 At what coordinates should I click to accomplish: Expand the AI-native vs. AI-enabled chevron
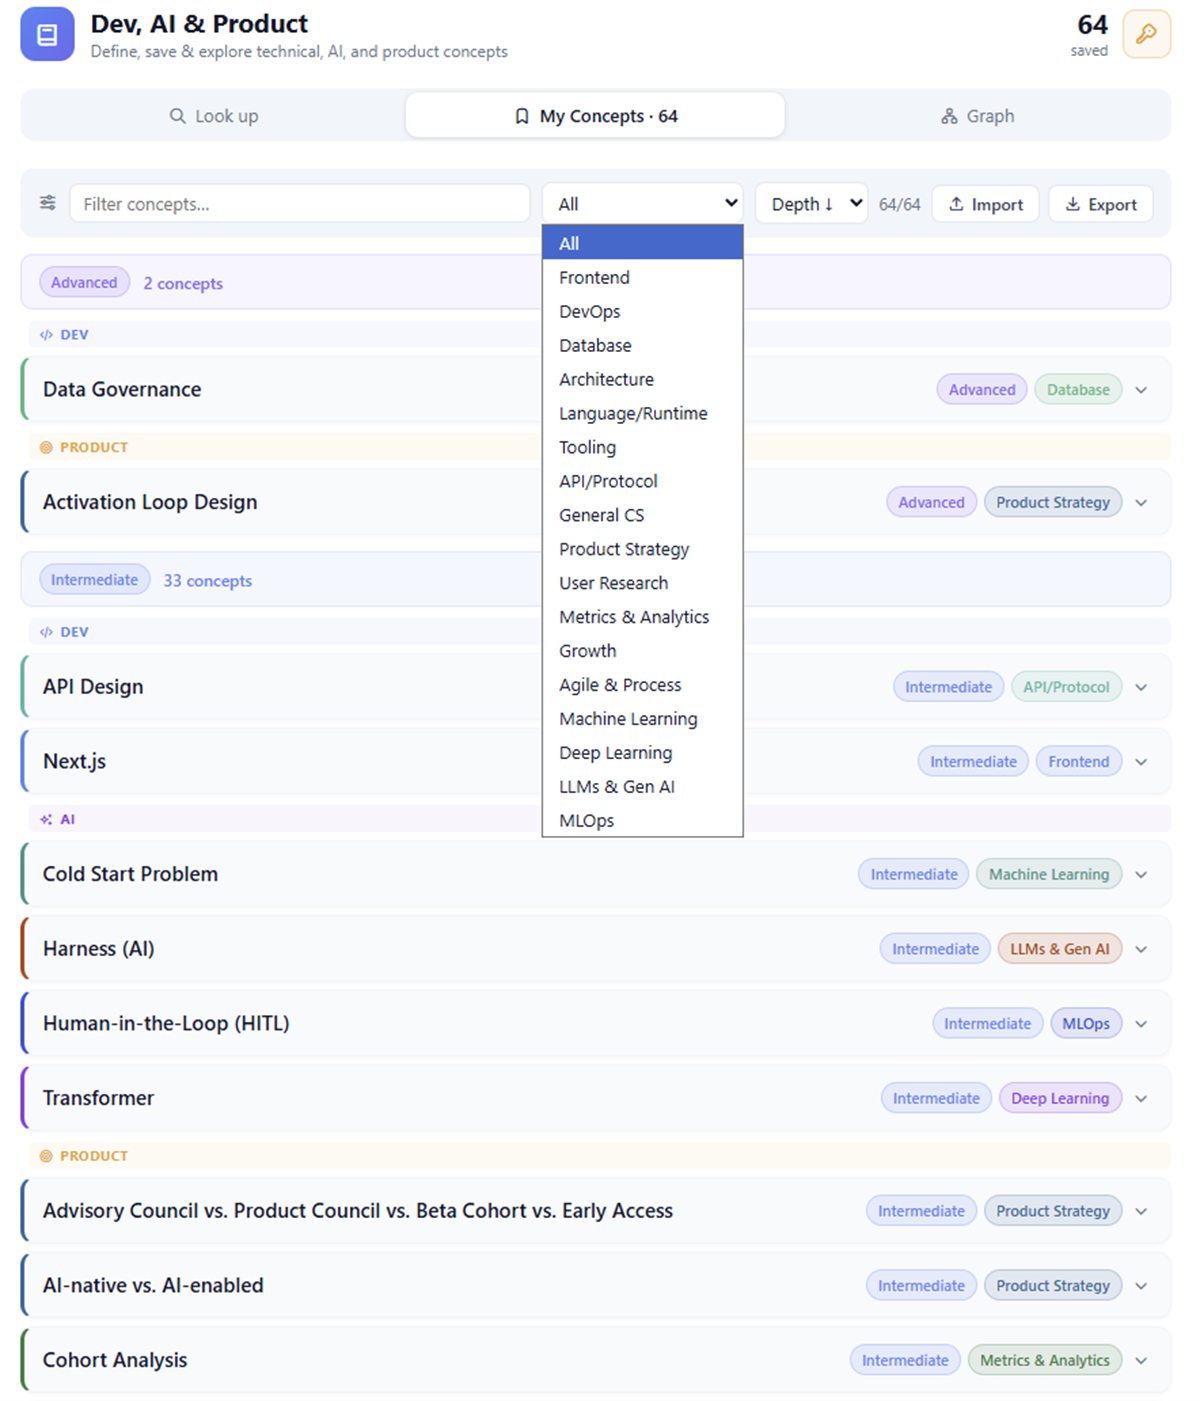click(1141, 1286)
